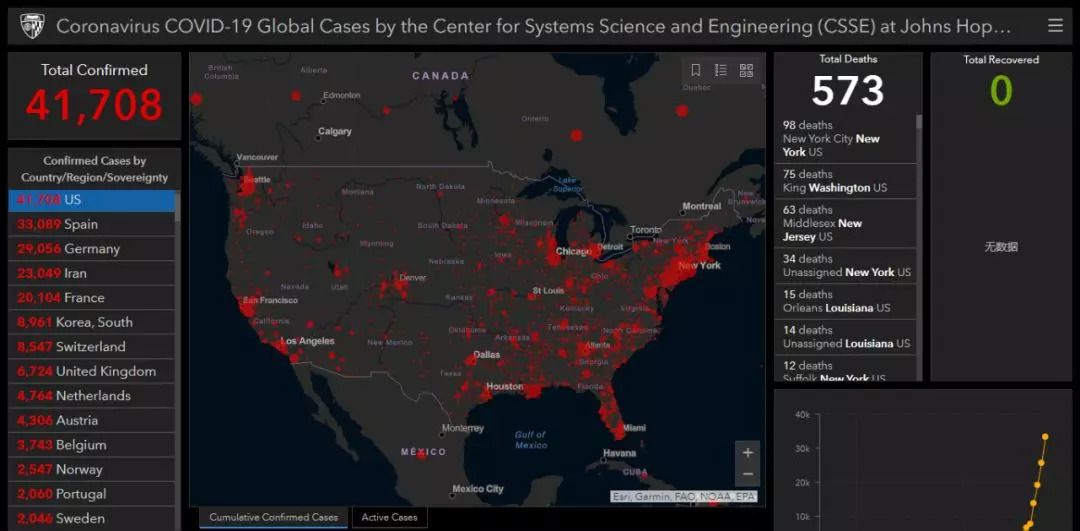Screen dimensions: 1080x531
Task: Click the Houston label on map
Action: point(505,386)
